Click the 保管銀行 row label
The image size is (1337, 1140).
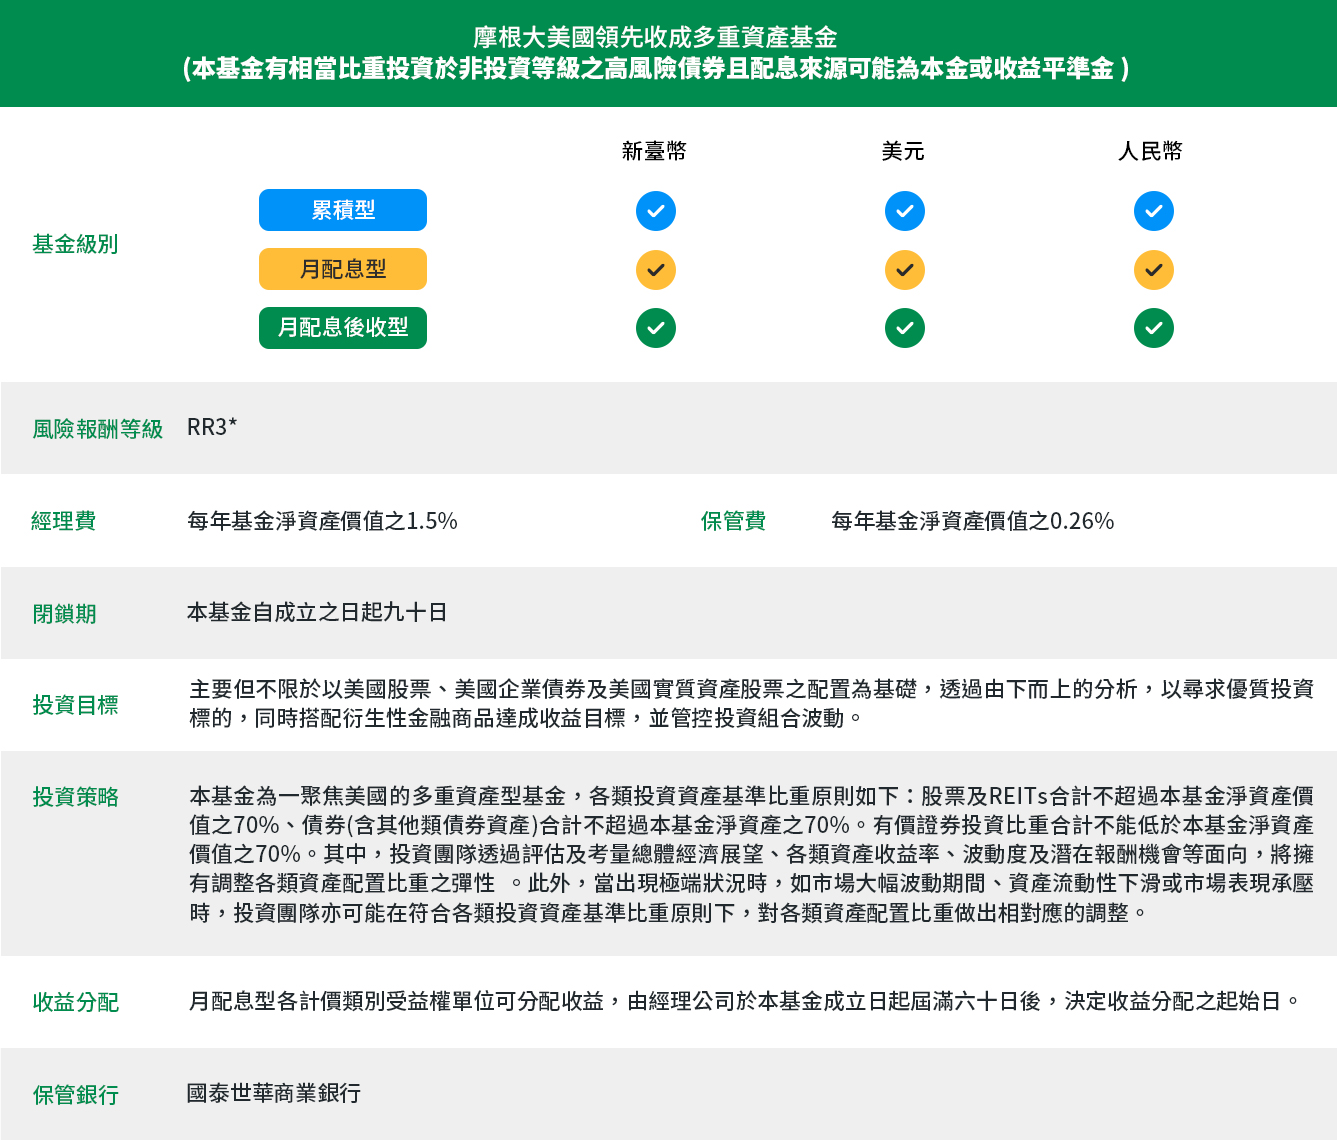[75, 1095]
